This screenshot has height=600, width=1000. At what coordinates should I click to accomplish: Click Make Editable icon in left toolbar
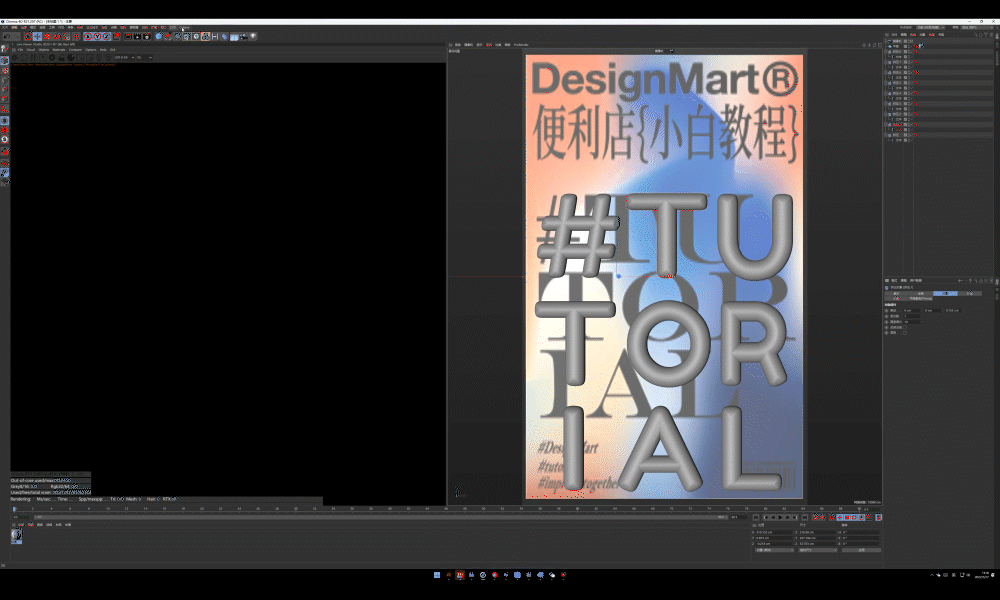pyautogui.click(x=4, y=48)
